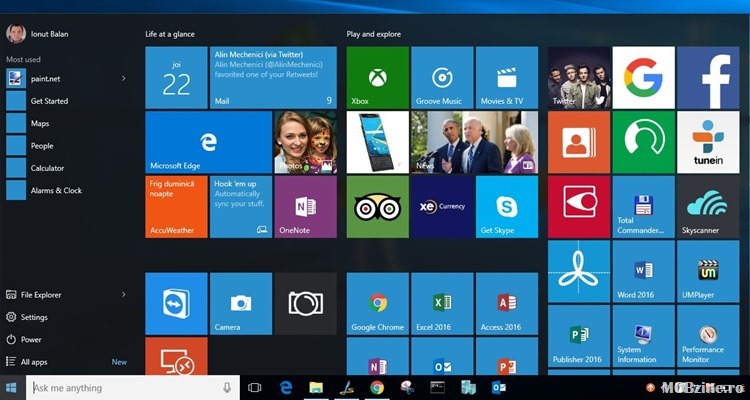
Task: Open Settings from Start menu
Action: [x=34, y=317]
